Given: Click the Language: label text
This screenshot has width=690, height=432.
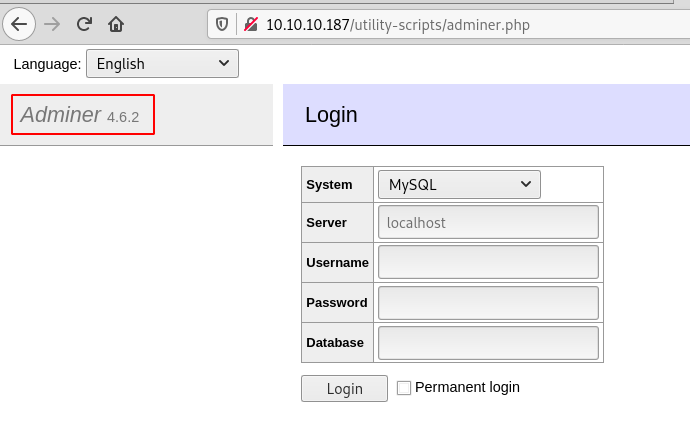Looking at the screenshot, I should pyautogui.click(x=47, y=64).
